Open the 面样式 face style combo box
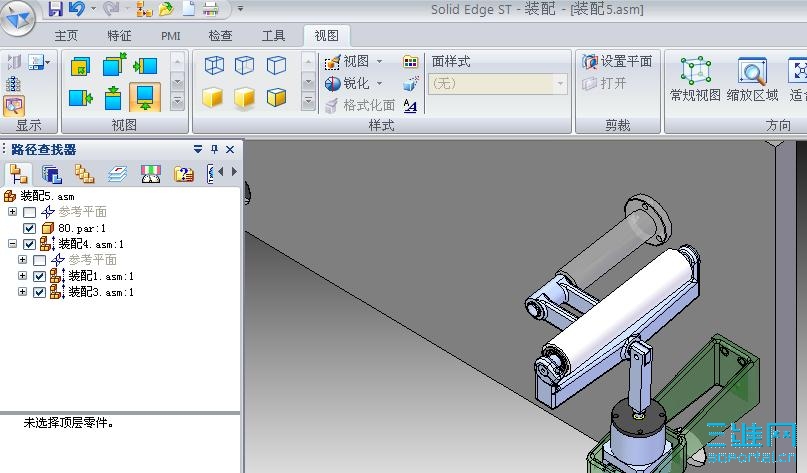807x473 pixels. pos(498,84)
